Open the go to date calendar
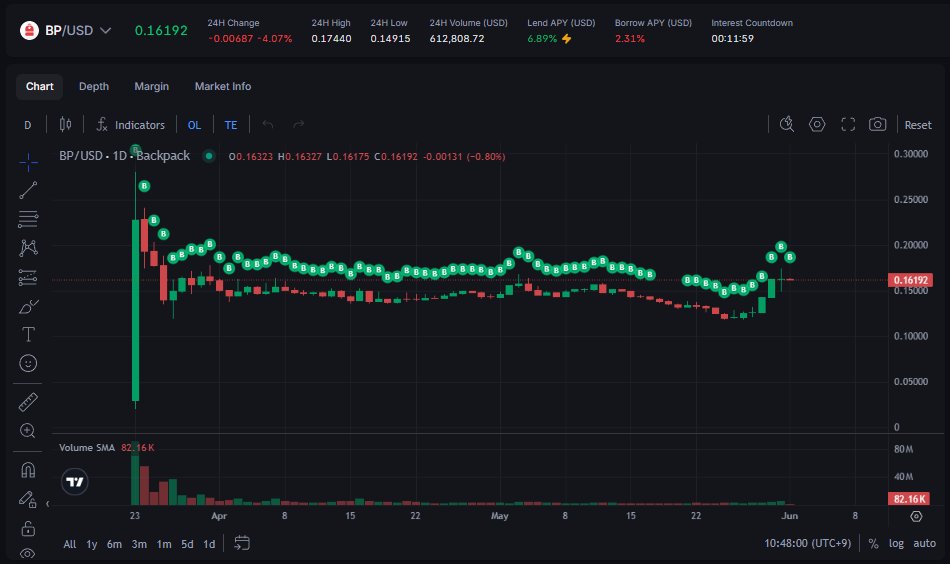950x564 pixels. (242, 543)
